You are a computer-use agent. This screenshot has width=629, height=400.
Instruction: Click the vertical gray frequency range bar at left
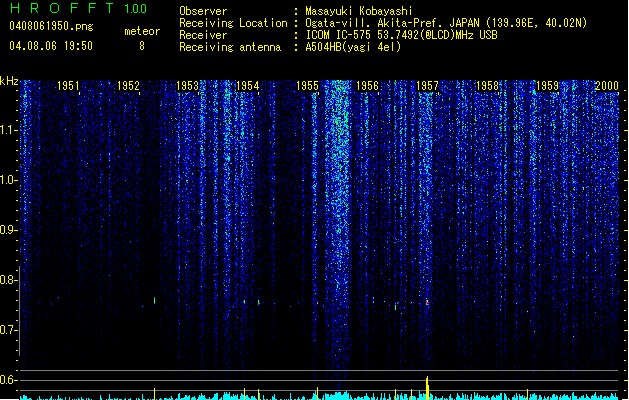point(19,310)
